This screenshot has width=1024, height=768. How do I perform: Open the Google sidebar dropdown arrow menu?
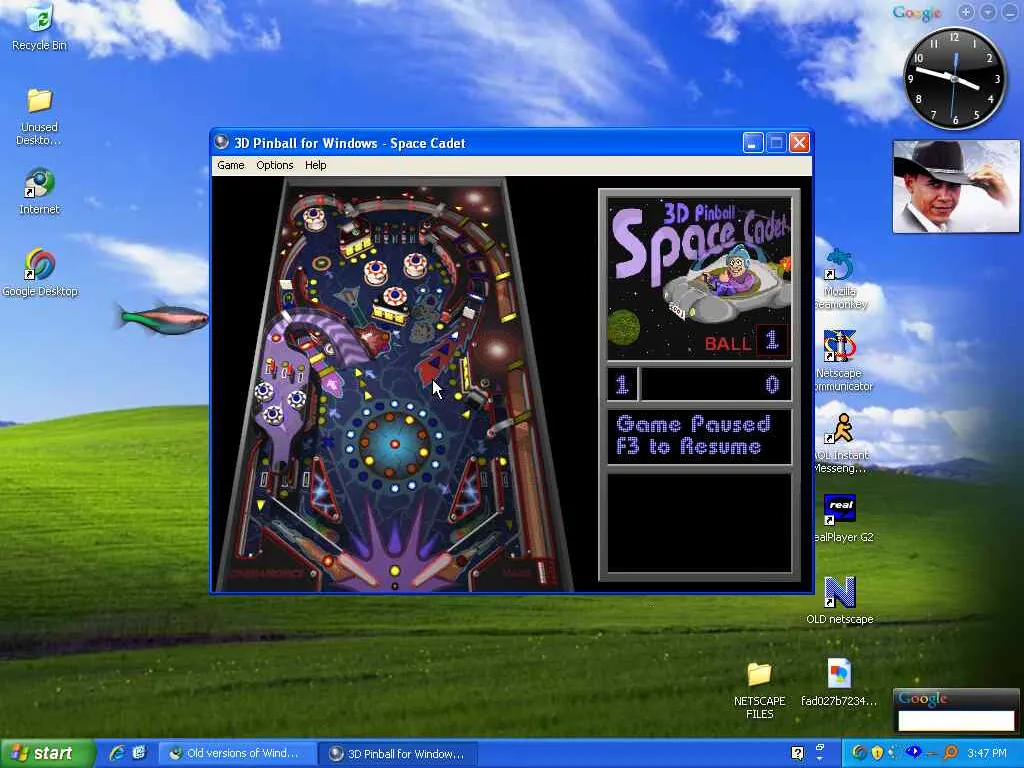click(x=988, y=12)
